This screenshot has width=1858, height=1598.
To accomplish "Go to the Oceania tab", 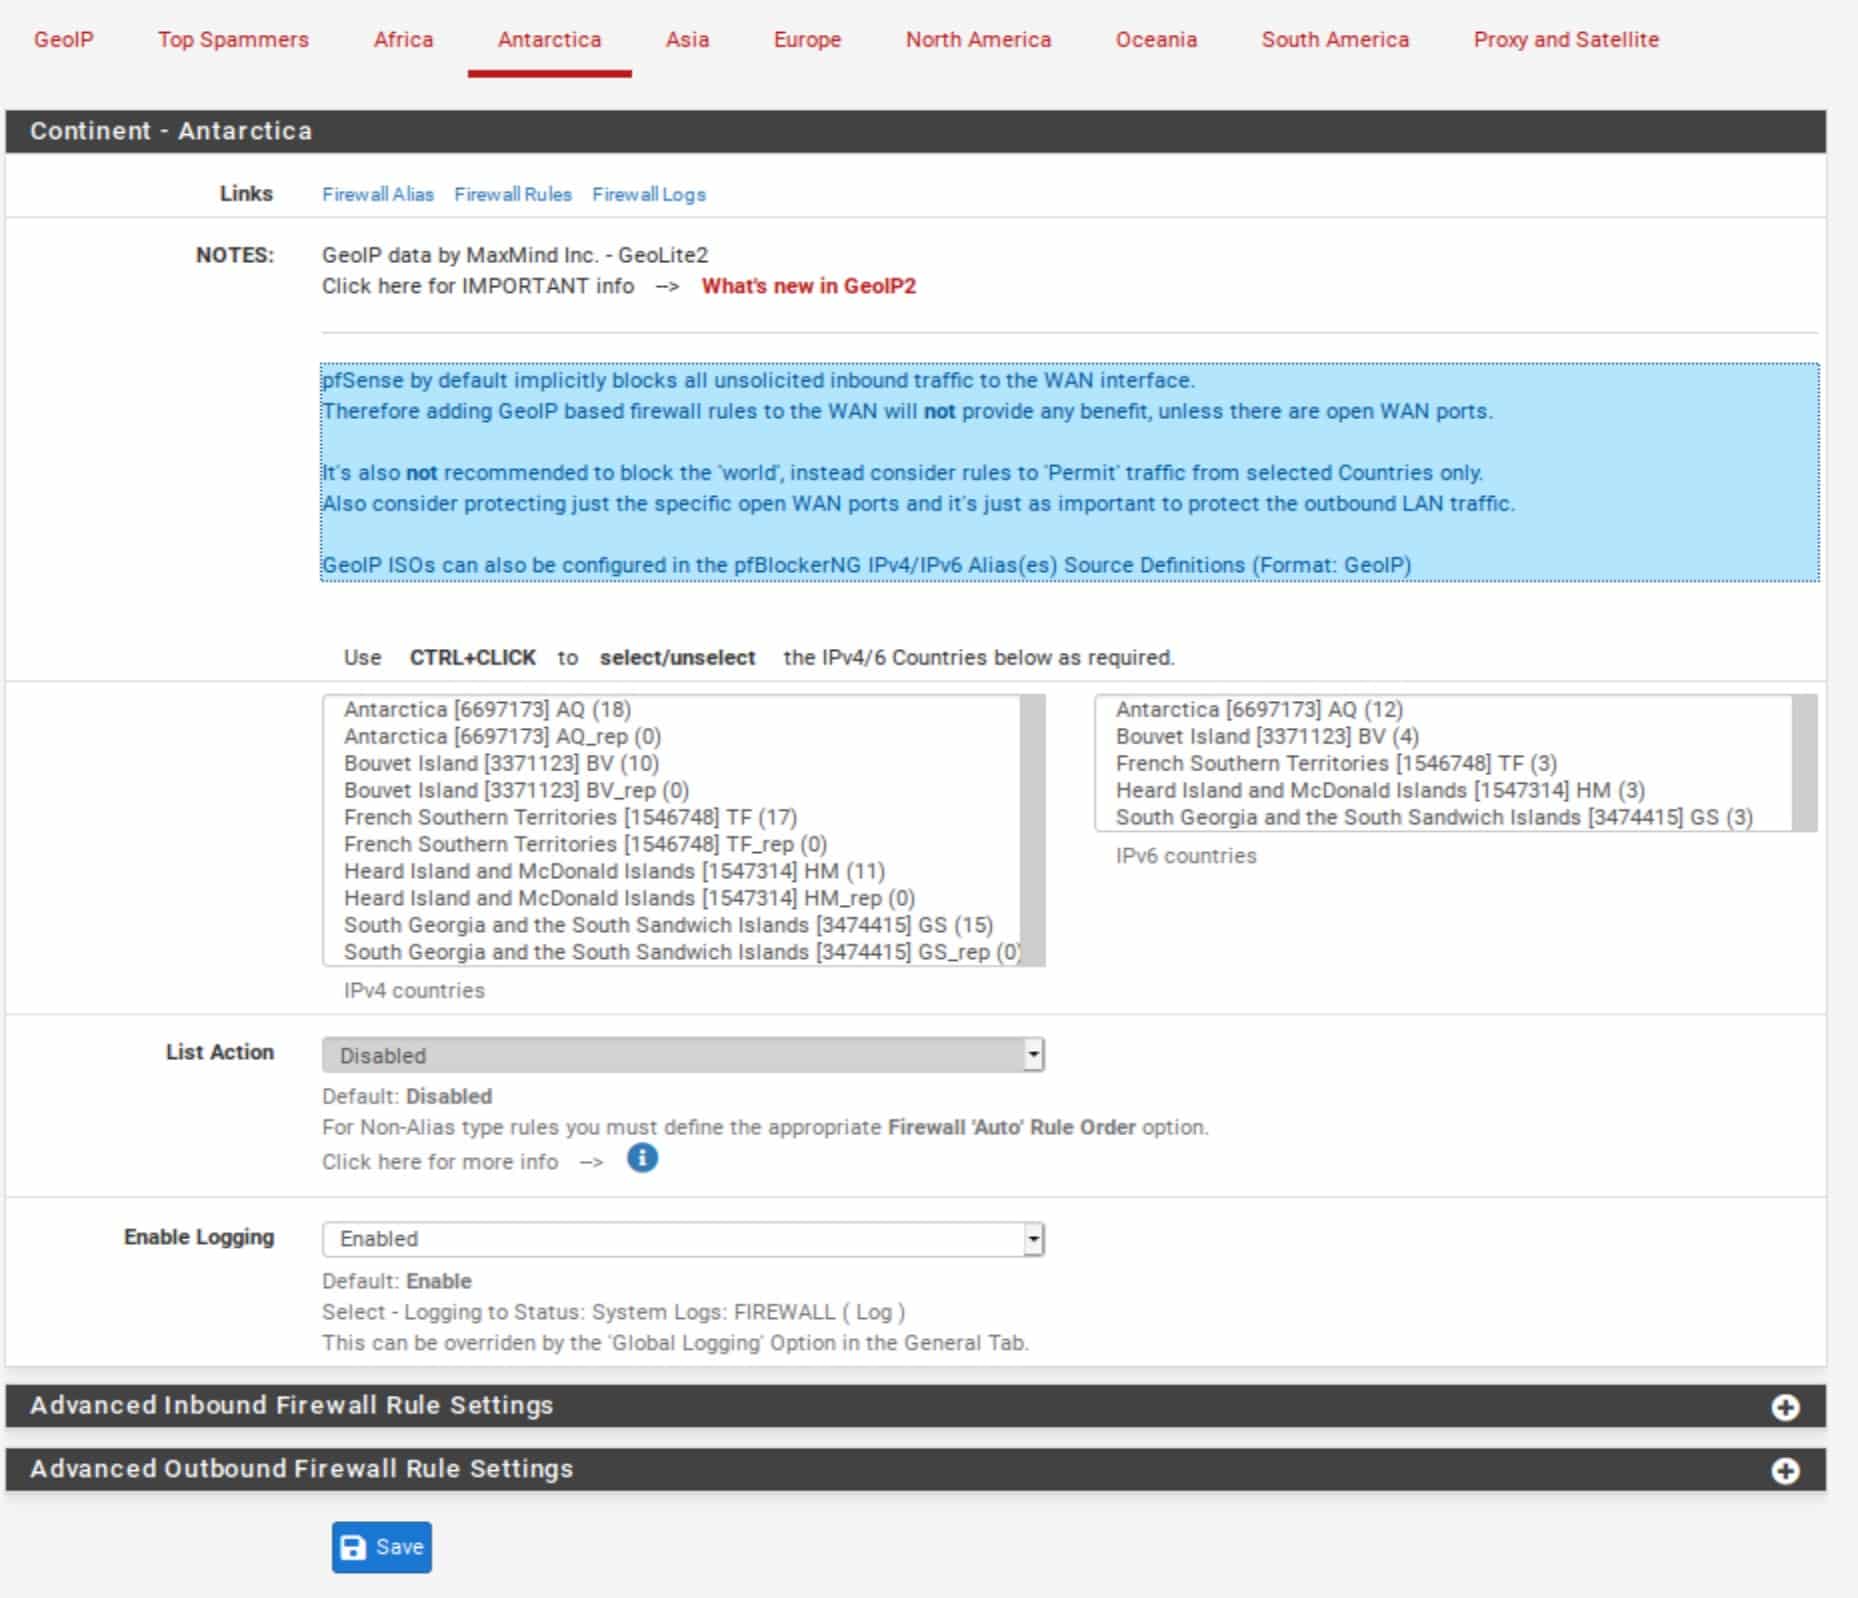I will click(1156, 40).
